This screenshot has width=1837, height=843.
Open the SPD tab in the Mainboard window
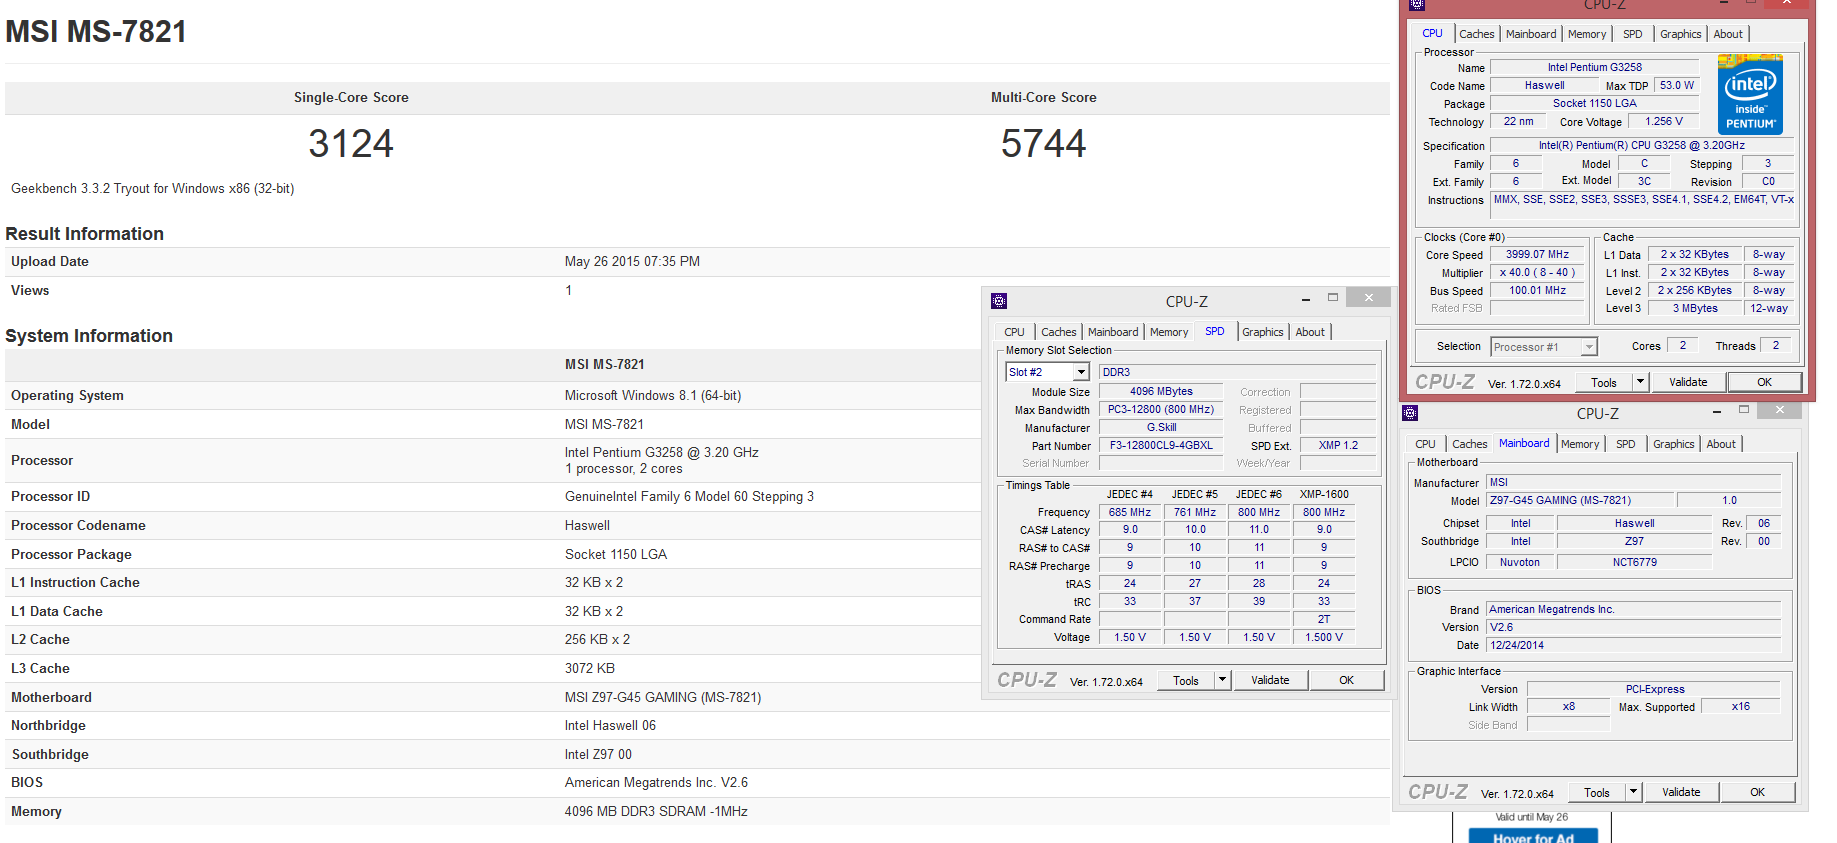pyautogui.click(x=1626, y=444)
